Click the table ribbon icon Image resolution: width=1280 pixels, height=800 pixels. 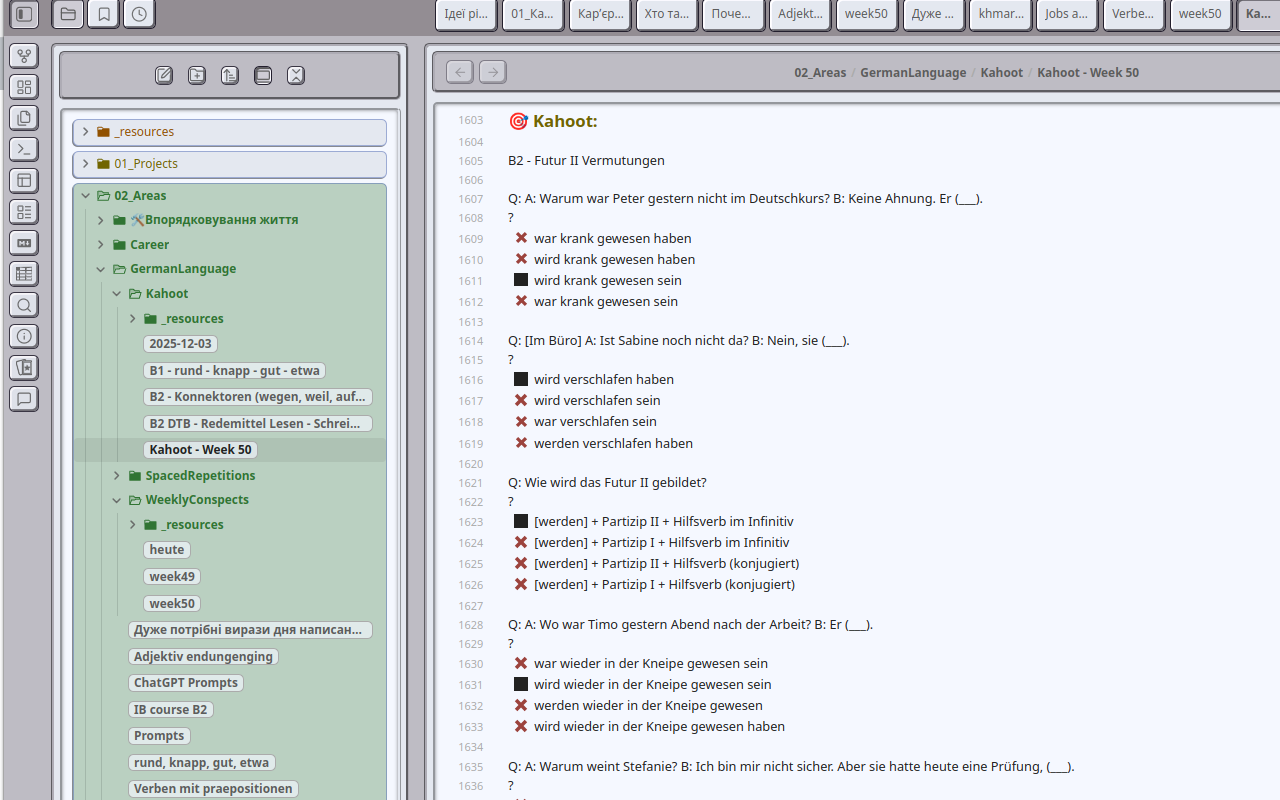pyautogui.click(x=24, y=274)
